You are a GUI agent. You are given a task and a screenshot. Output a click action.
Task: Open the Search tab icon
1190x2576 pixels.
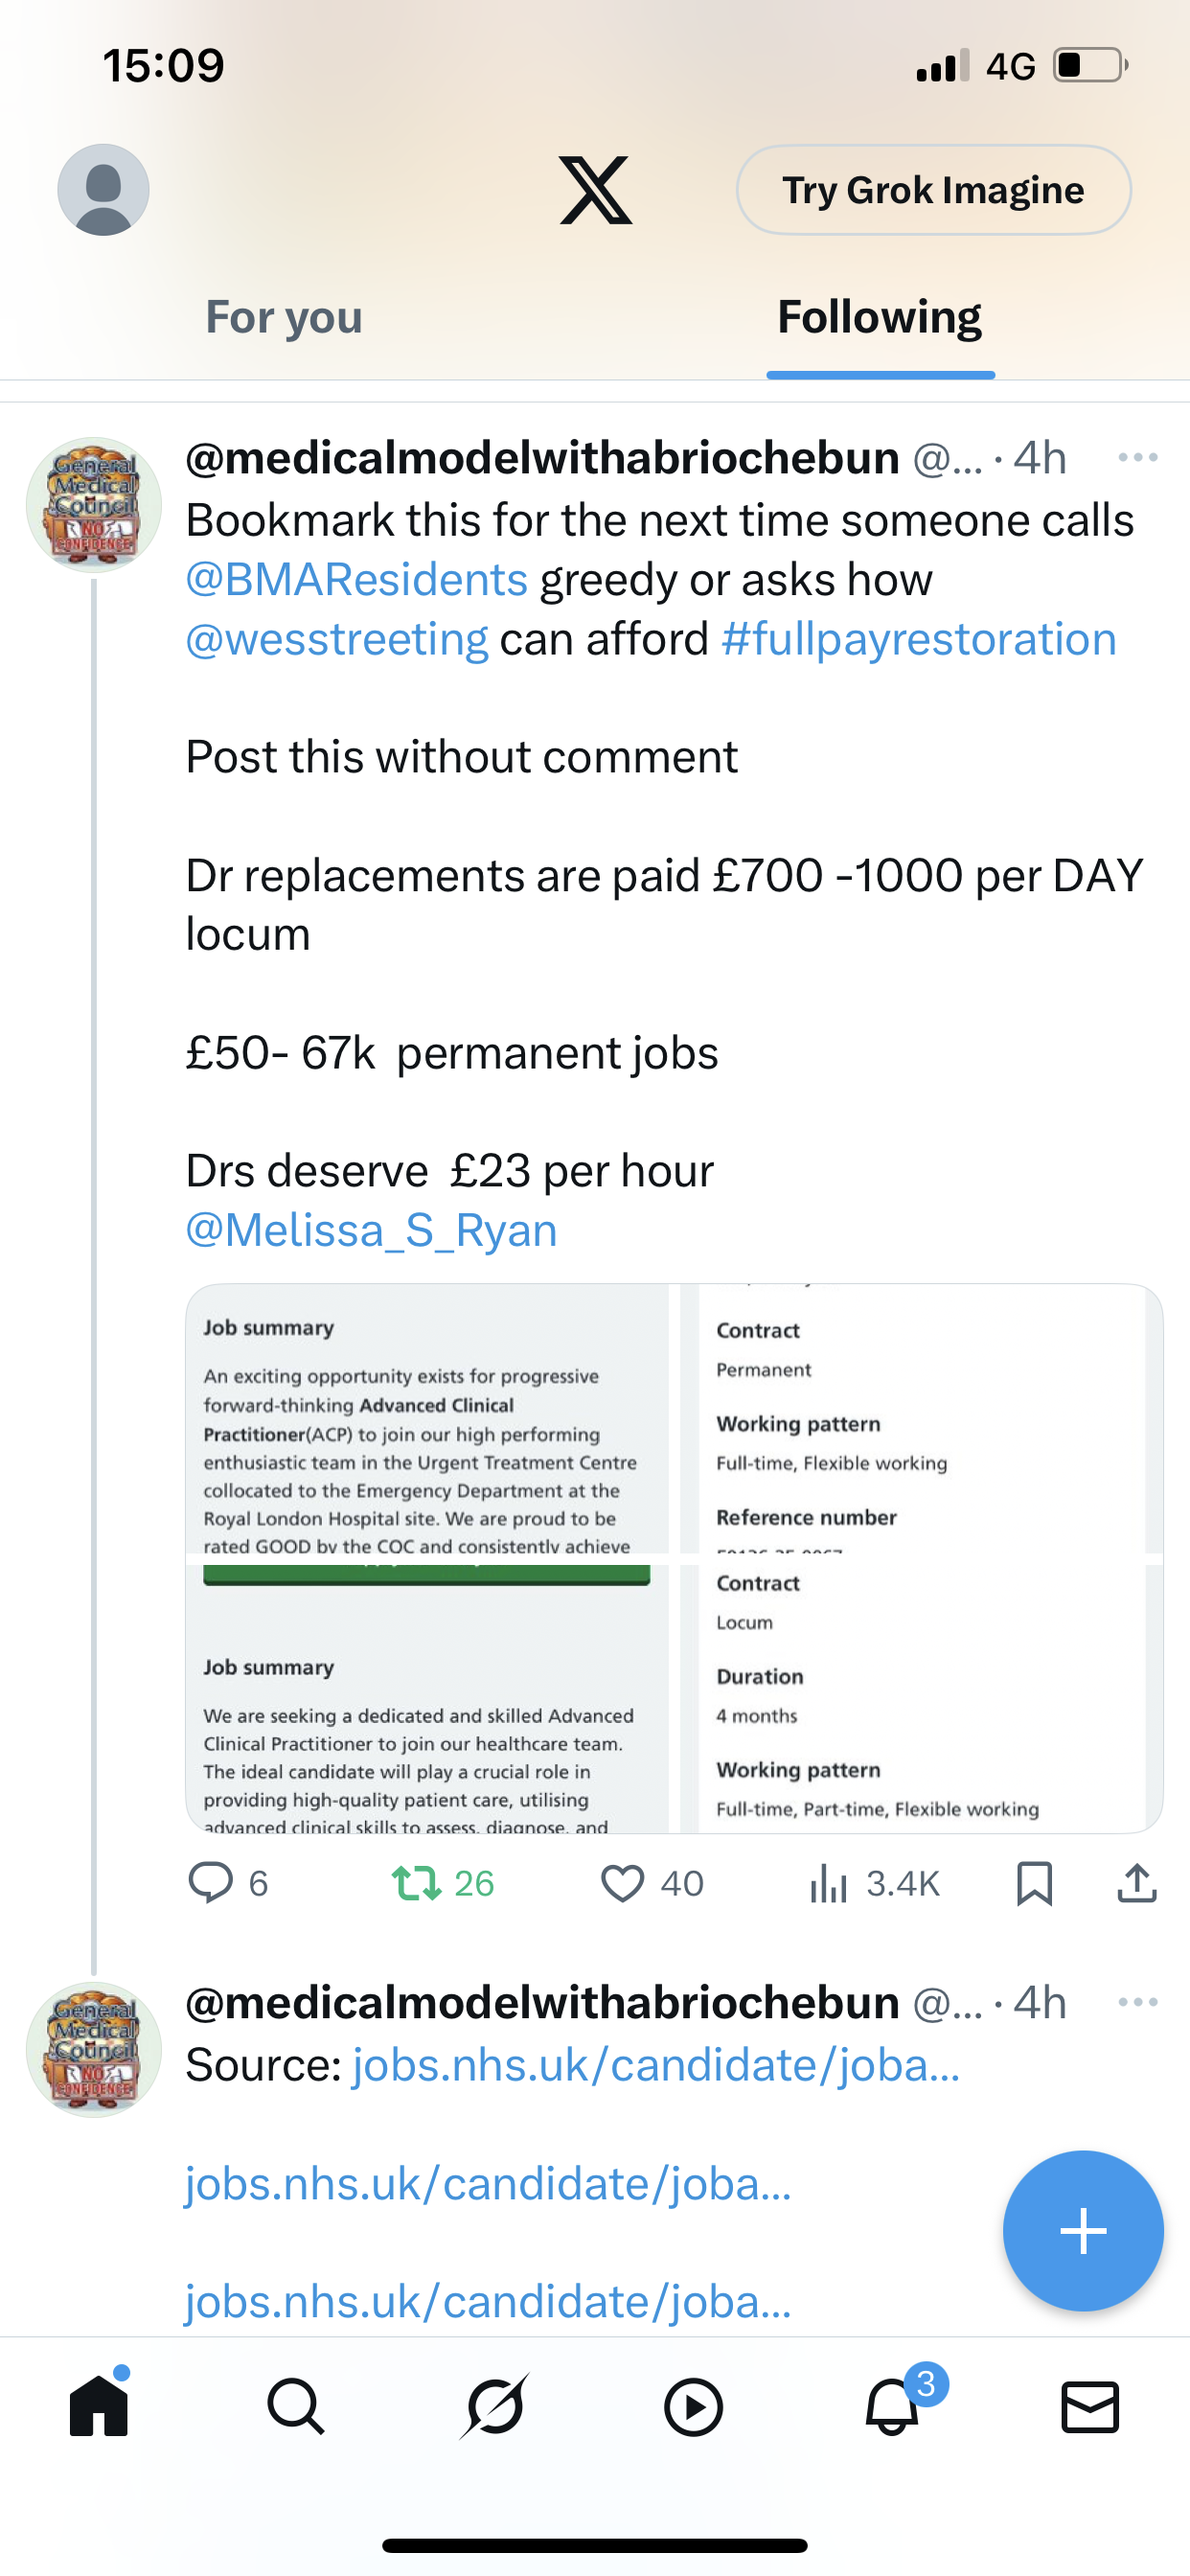click(x=296, y=2406)
